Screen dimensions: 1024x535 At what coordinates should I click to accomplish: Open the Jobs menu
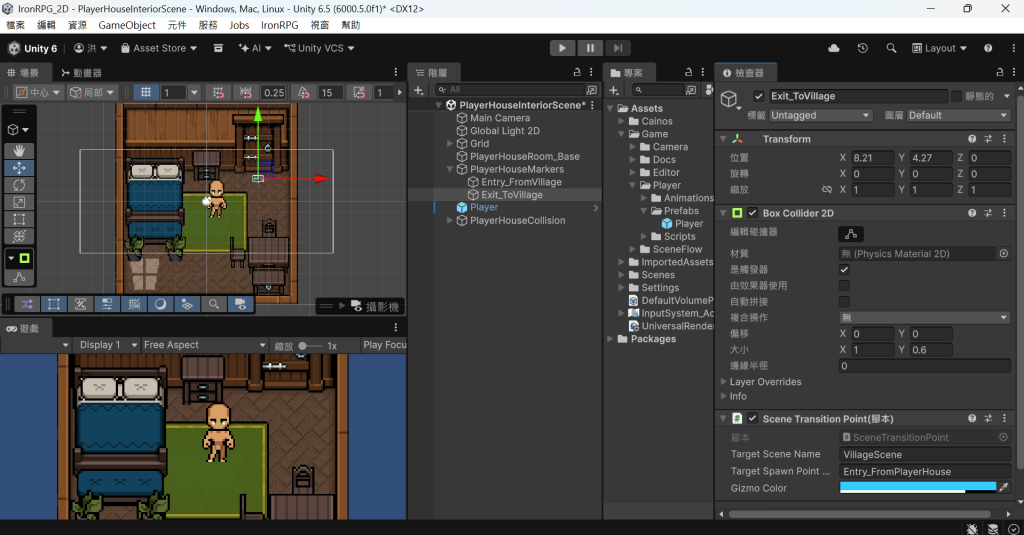coord(239,25)
